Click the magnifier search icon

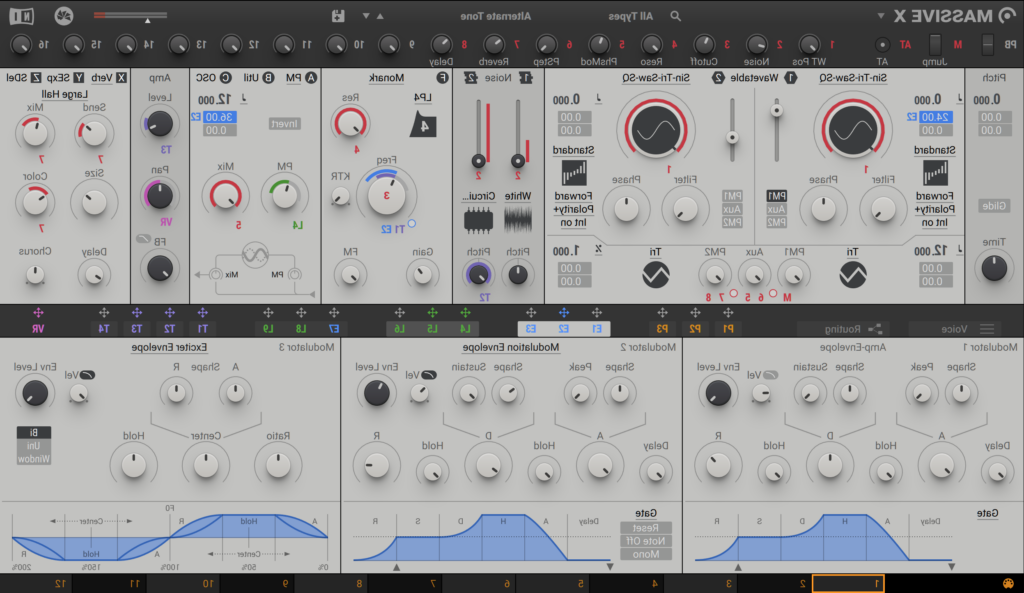click(675, 16)
